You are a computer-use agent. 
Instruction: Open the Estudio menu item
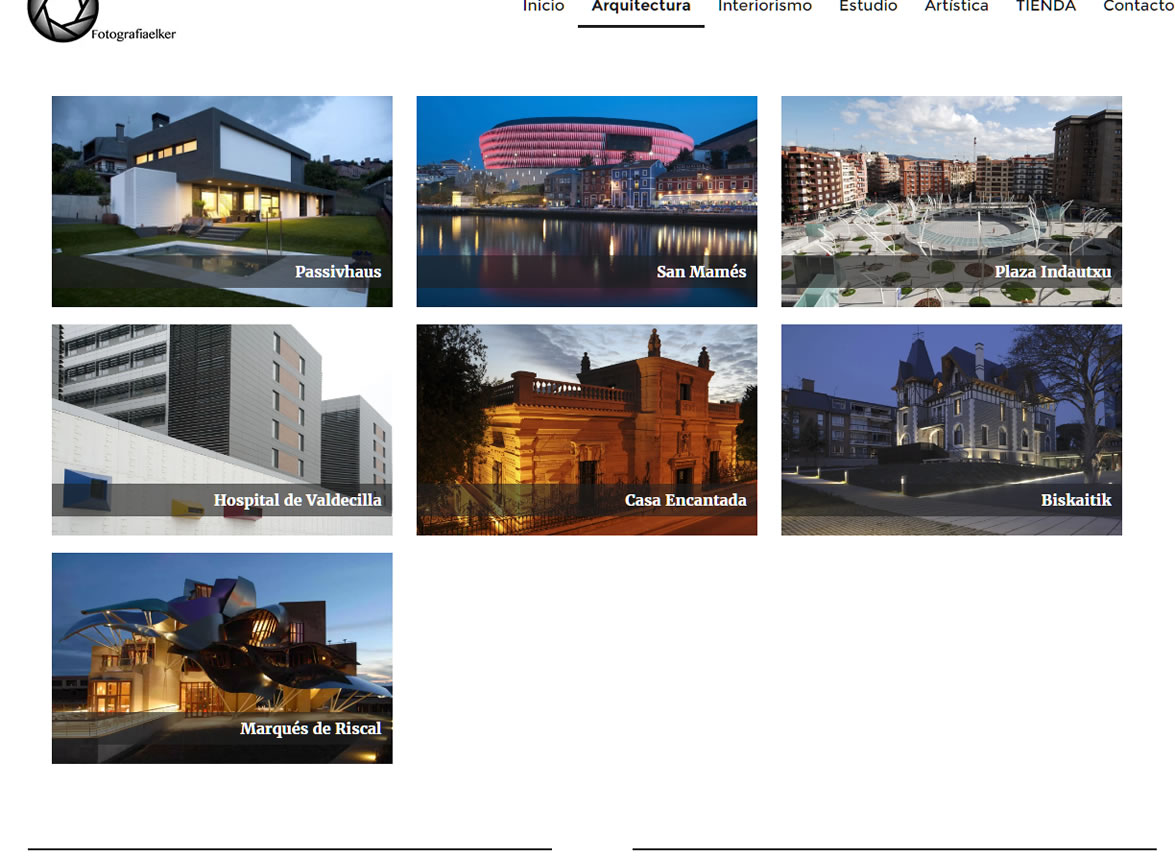pyautogui.click(x=868, y=6)
